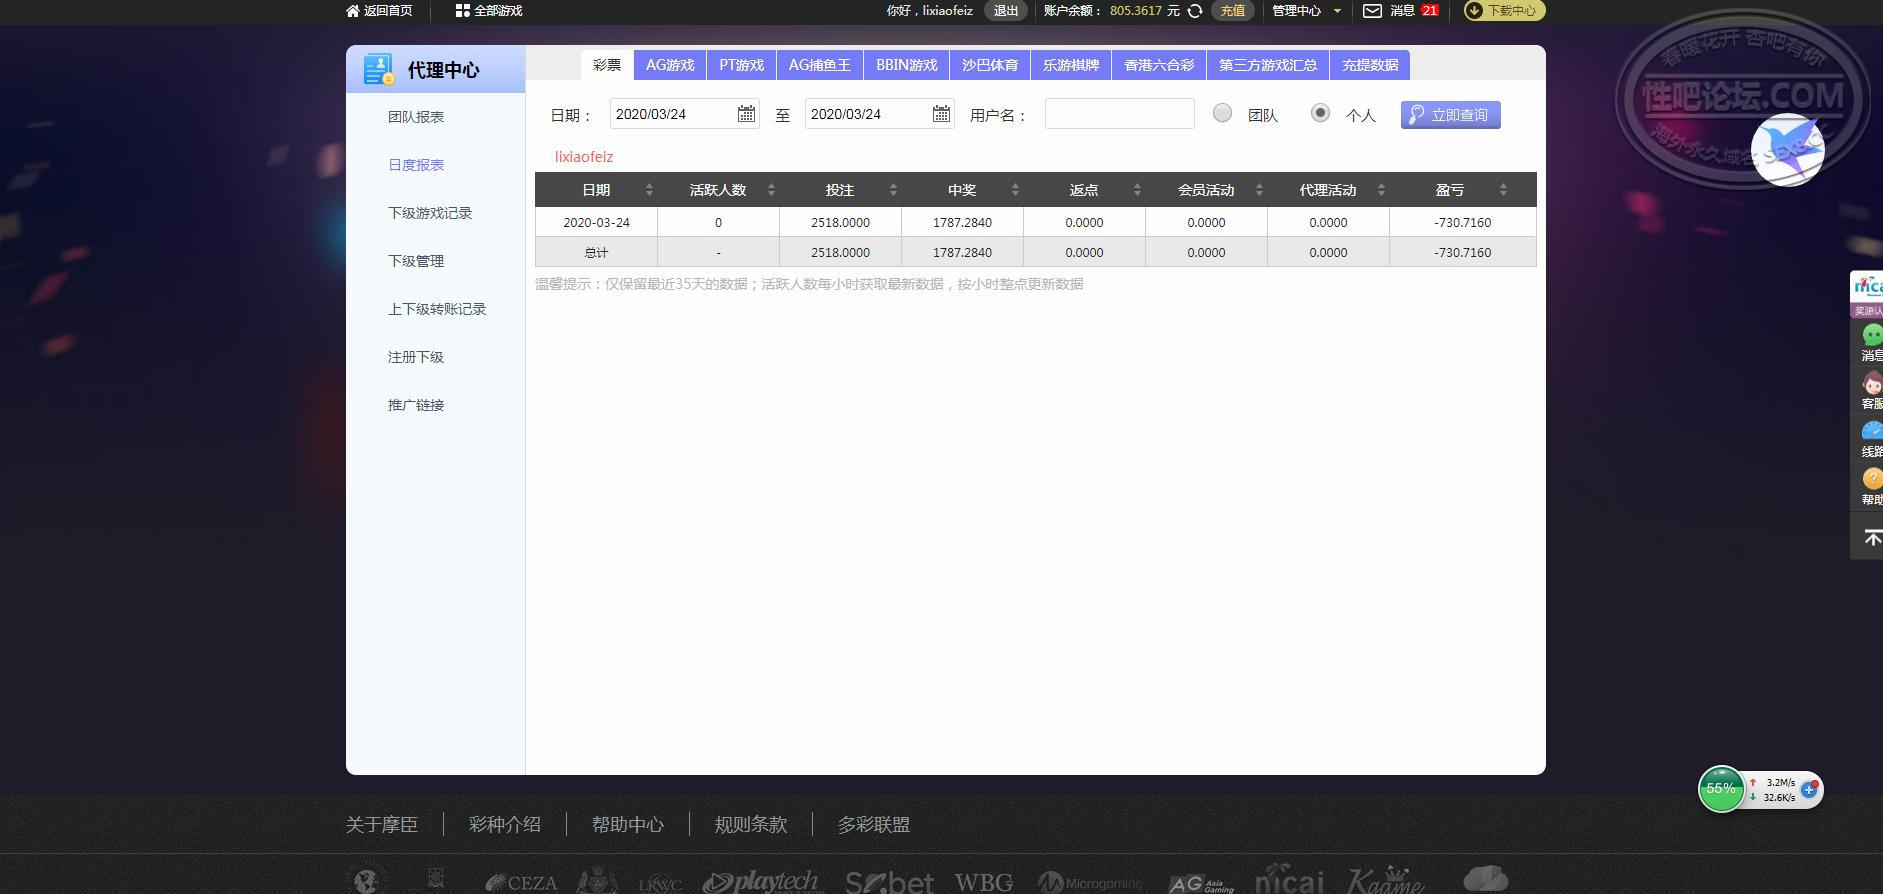Switch to the PT游戏 tab
The height and width of the screenshot is (894, 1883).
tap(741, 65)
